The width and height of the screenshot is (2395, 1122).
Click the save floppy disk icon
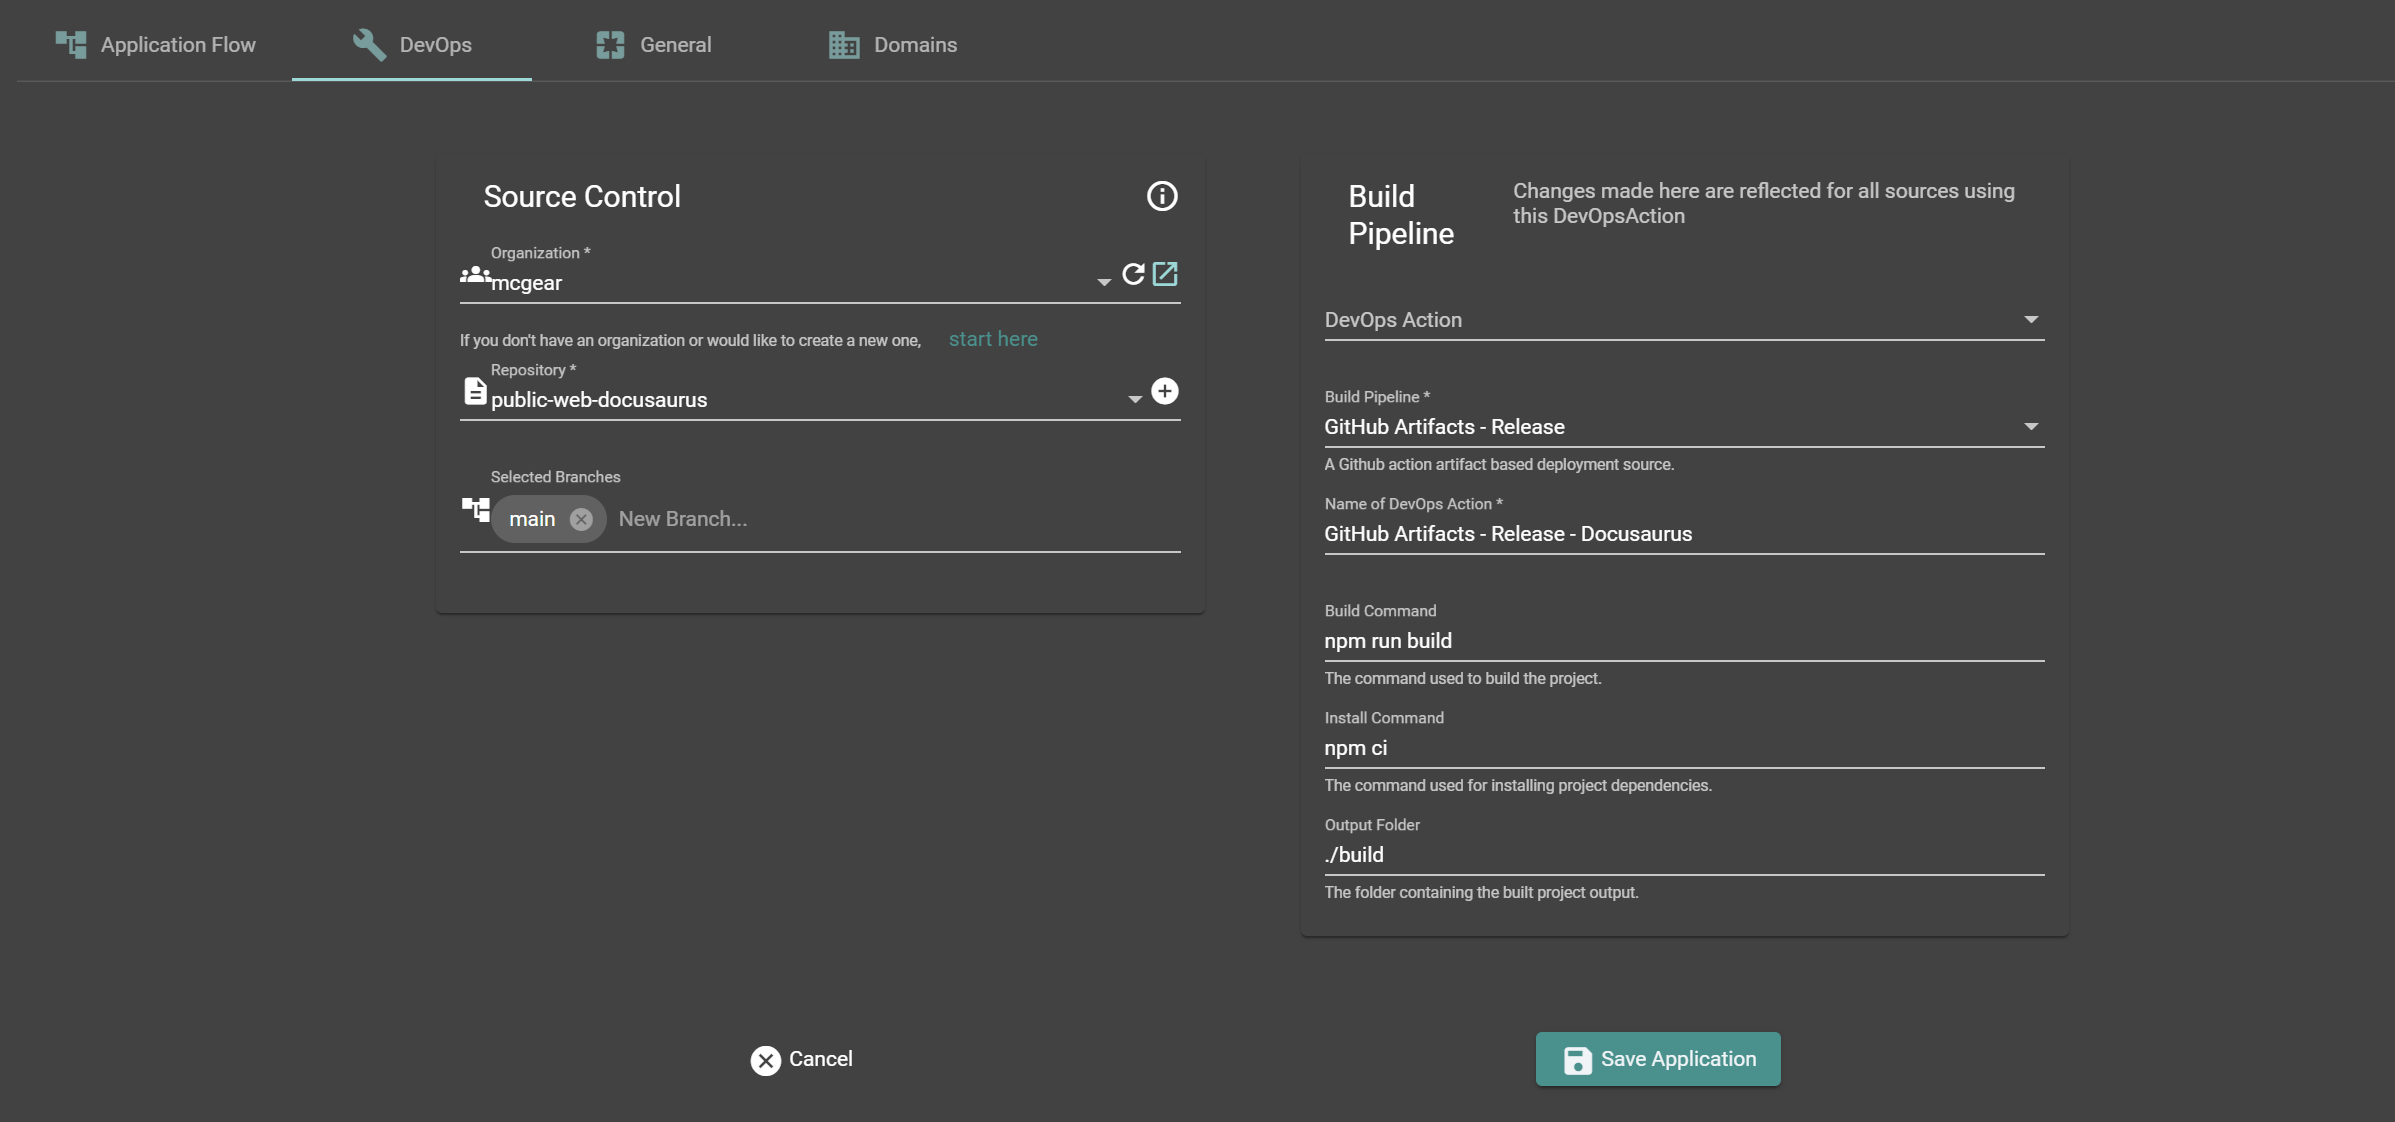click(1577, 1060)
